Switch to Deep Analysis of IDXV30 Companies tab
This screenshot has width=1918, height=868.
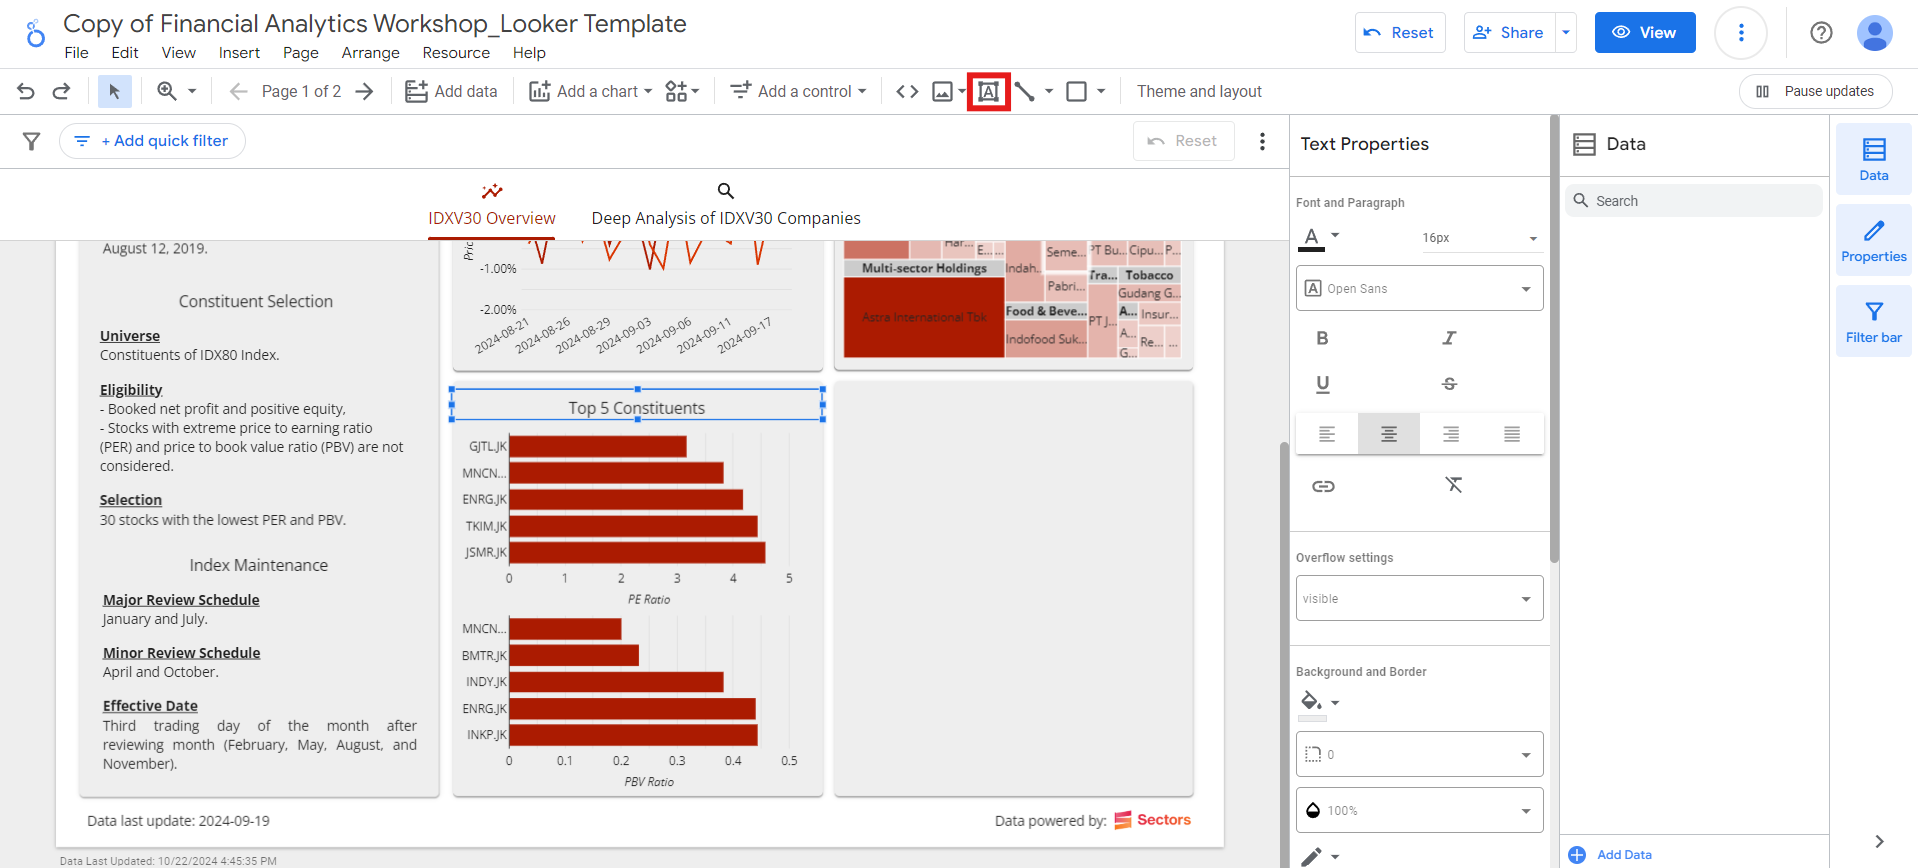[726, 206]
